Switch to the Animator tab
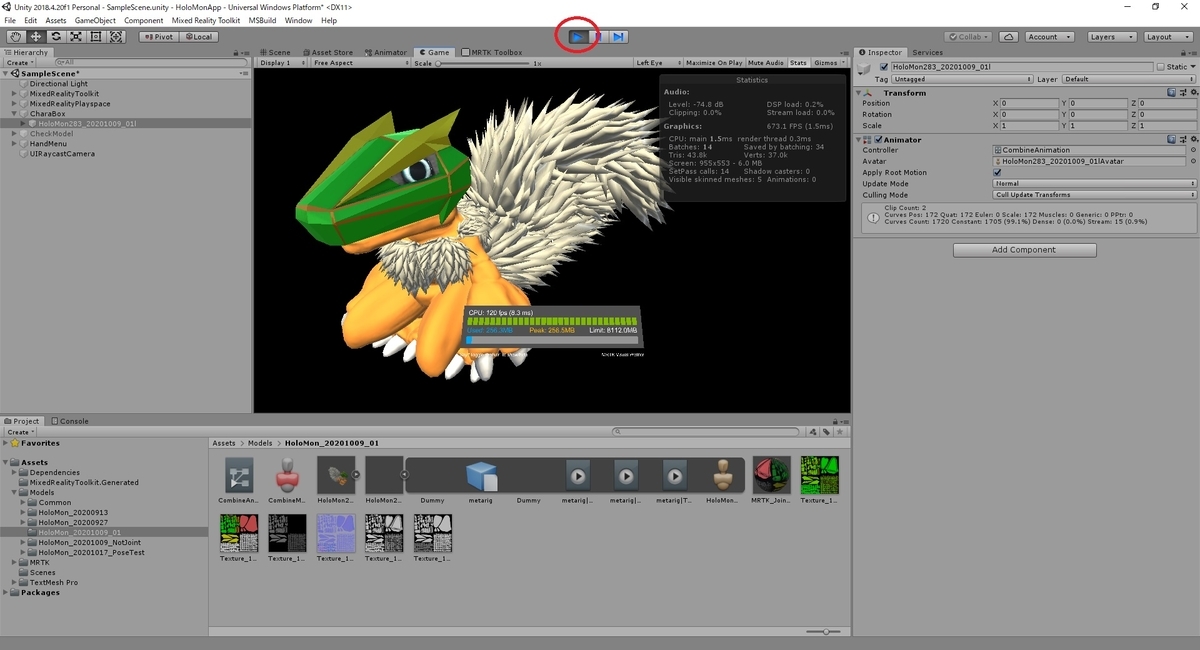This screenshot has width=1200, height=650. [385, 52]
